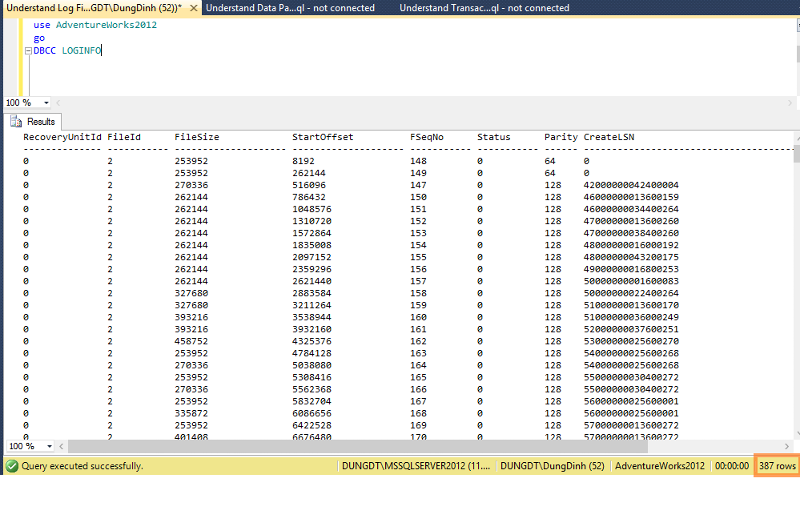
Task: Click the results horizontal scrollbar thumb
Action: (358, 447)
